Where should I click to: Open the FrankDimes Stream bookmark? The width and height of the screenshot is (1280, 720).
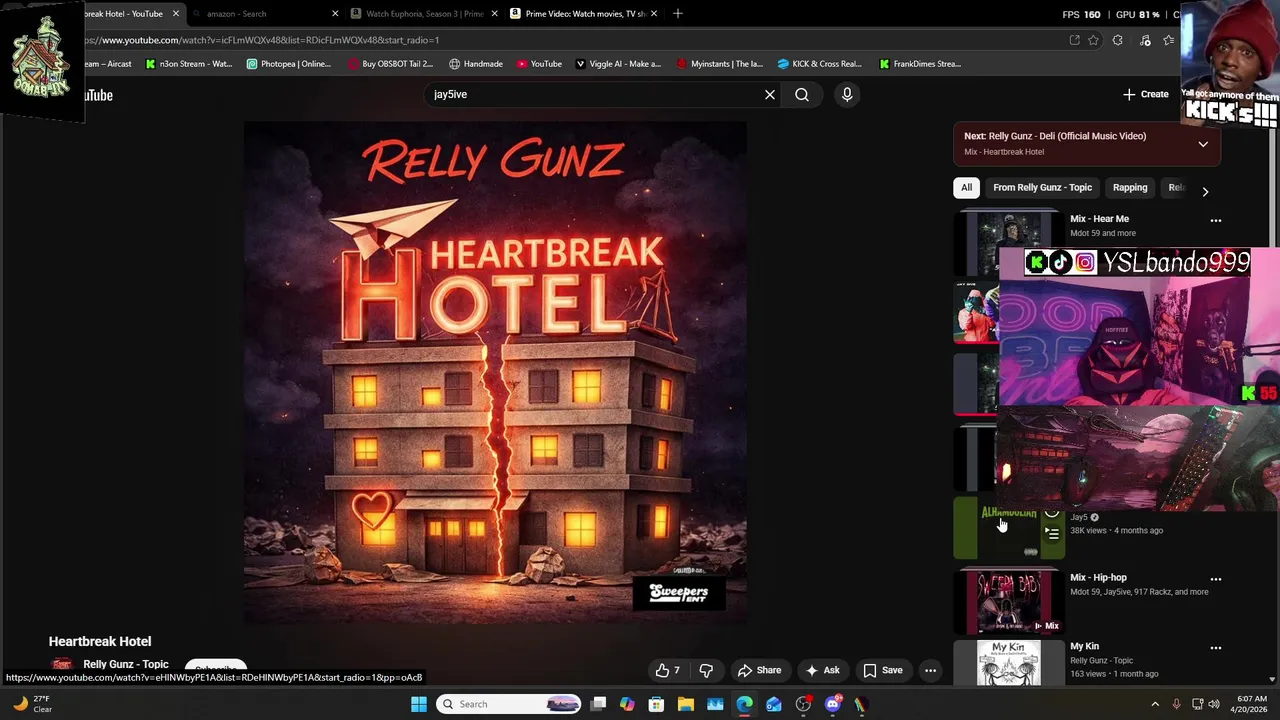point(920,64)
